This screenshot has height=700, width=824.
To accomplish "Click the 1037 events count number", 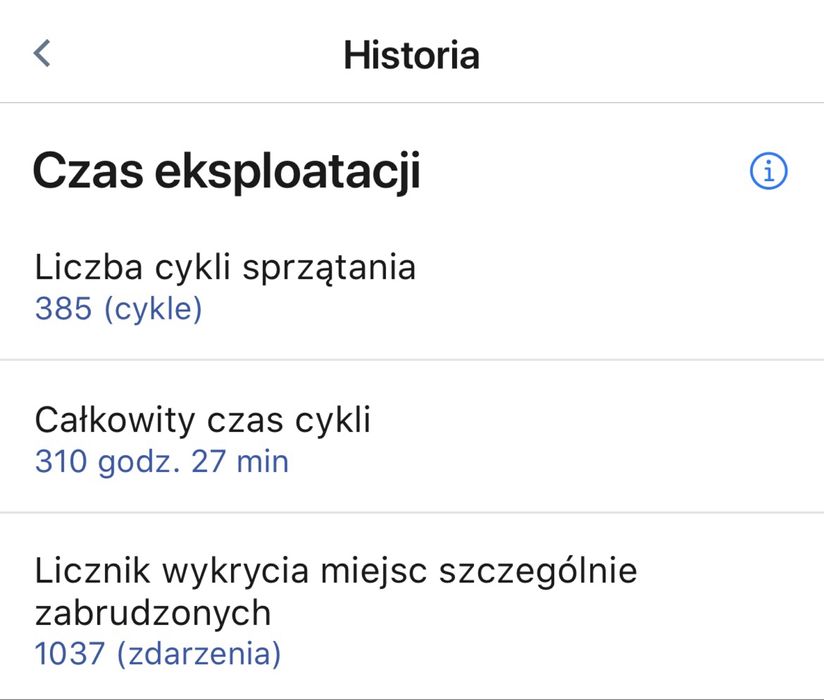I will 70,654.
